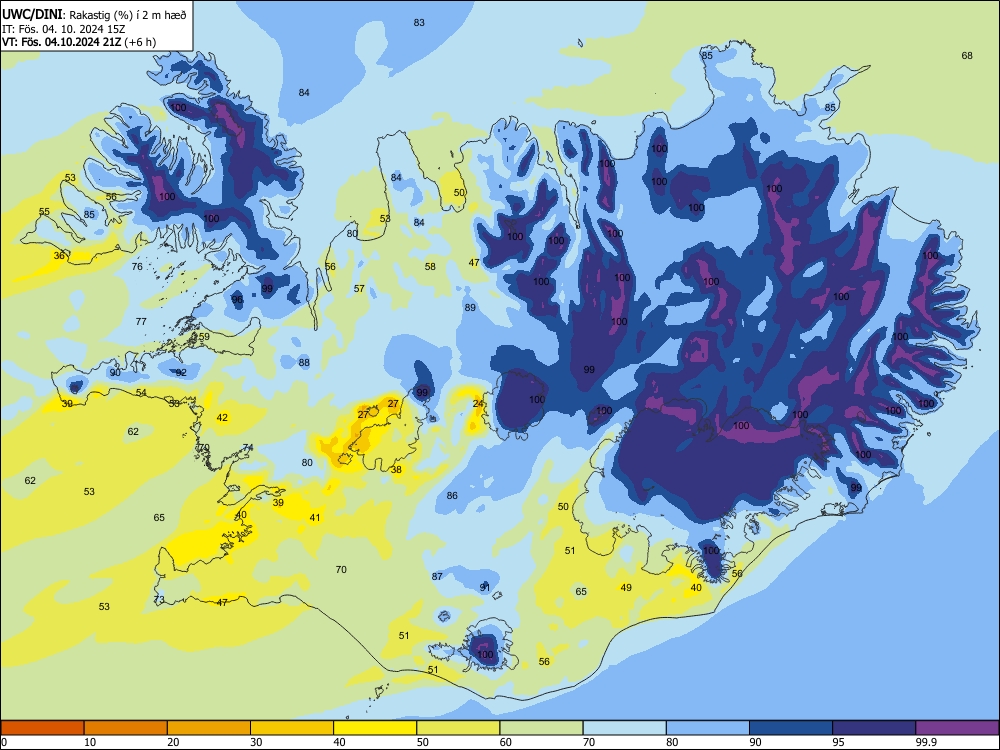Select the dark blue 90–95 legend swatch
This screenshot has width=1000, height=750.
(x=791, y=728)
